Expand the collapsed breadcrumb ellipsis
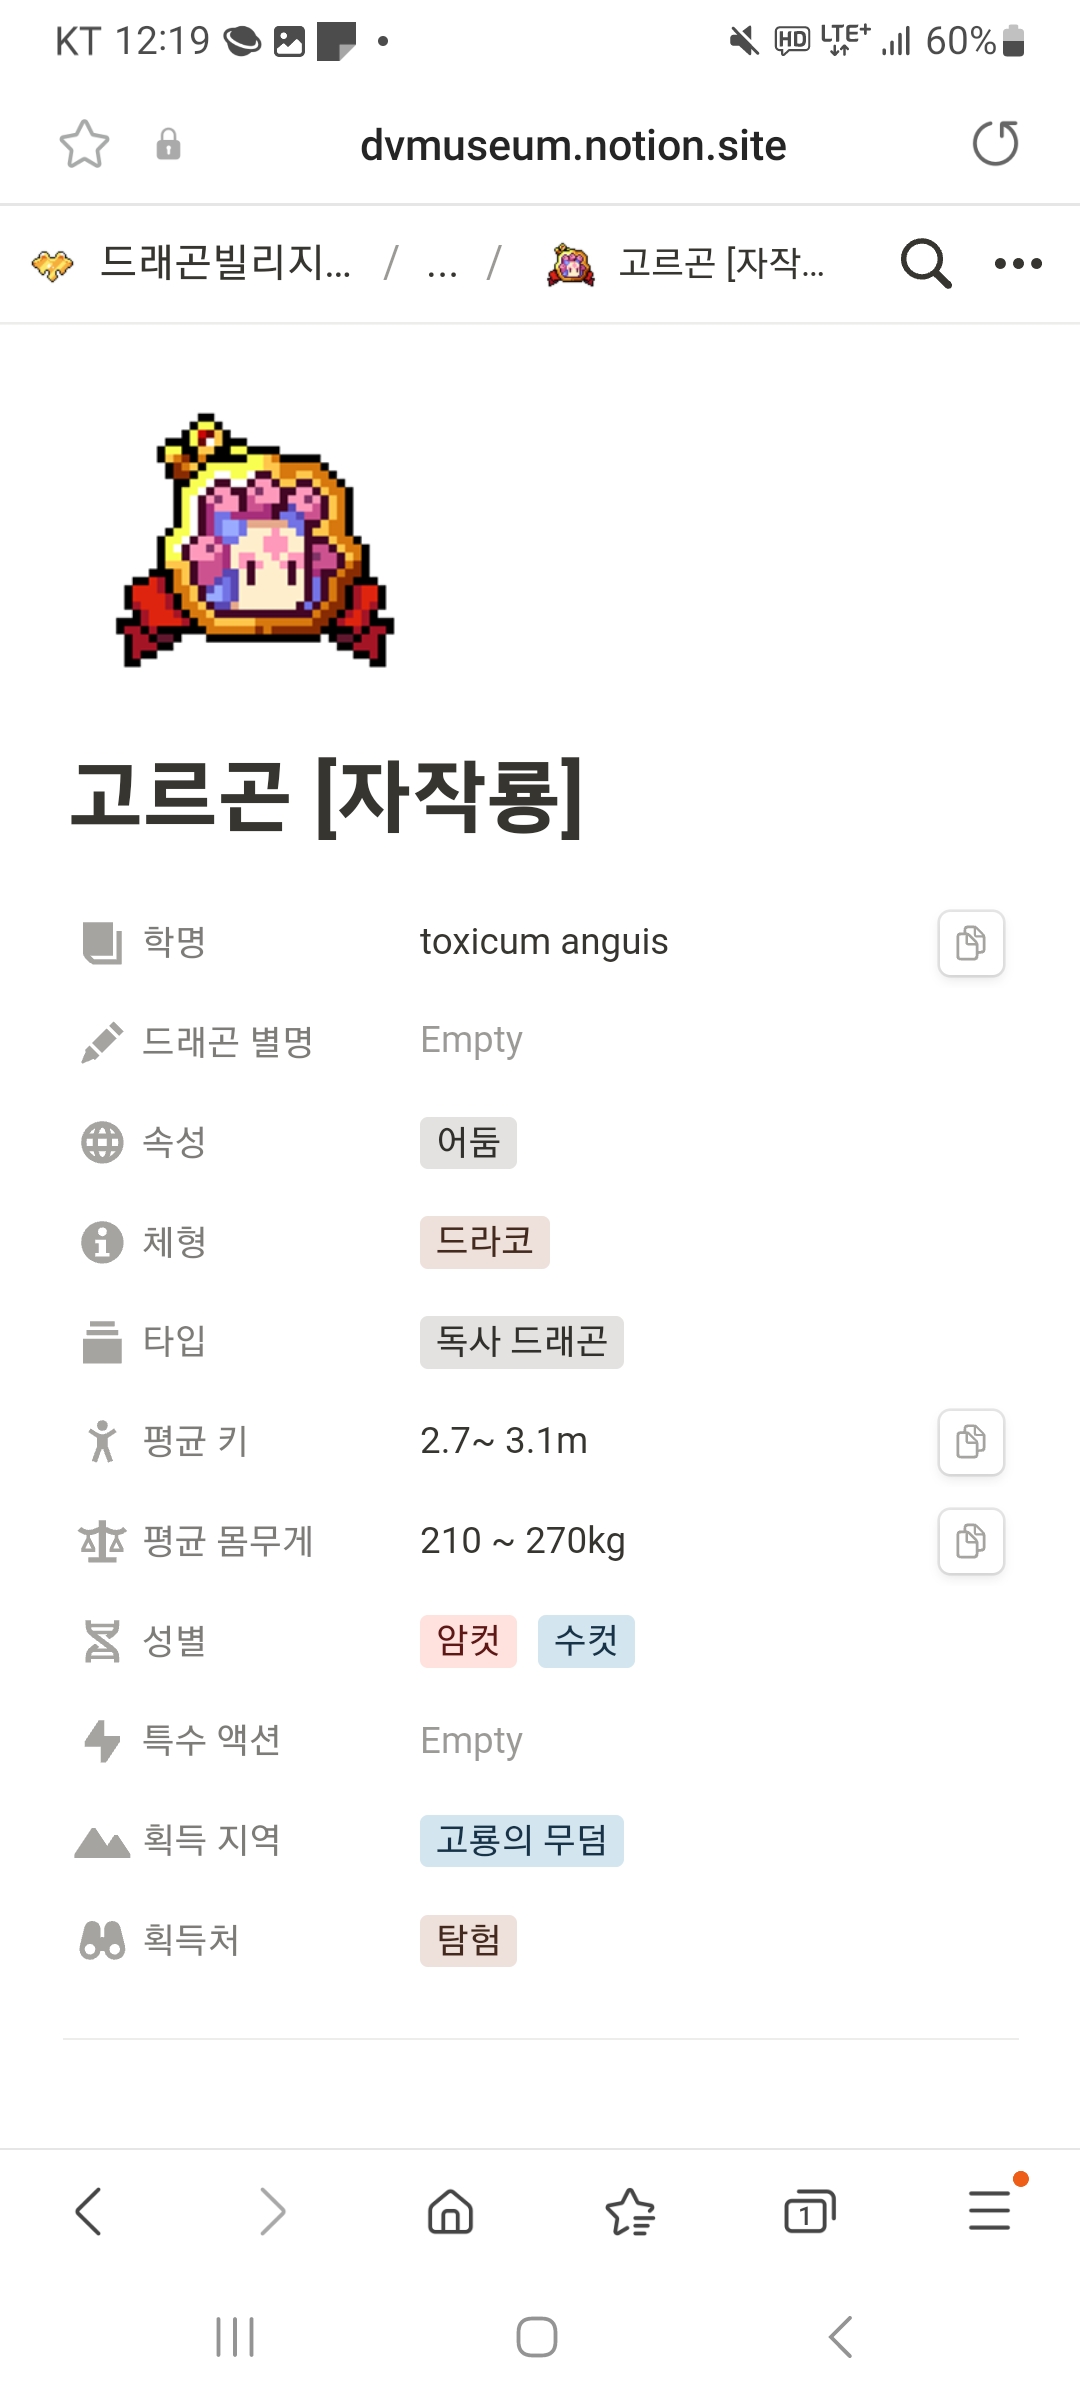 click(x=442, y=264)
